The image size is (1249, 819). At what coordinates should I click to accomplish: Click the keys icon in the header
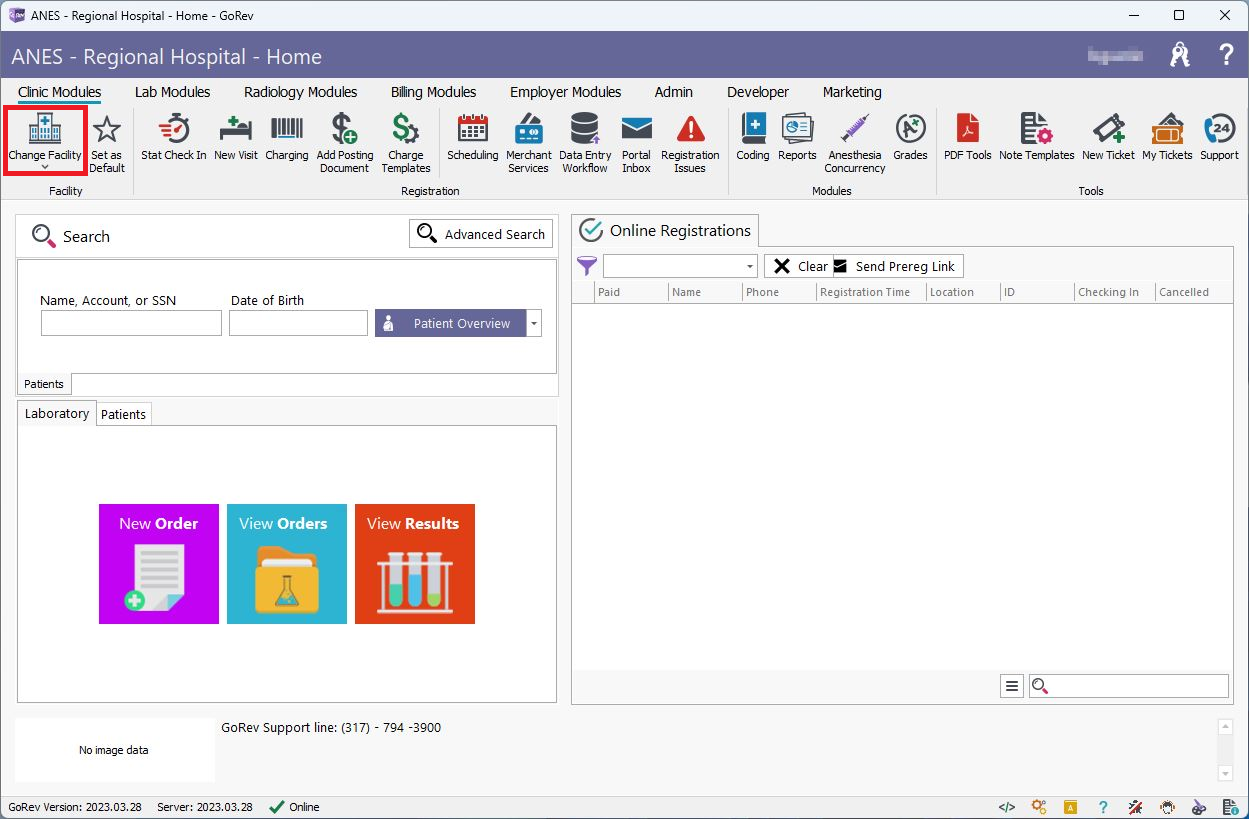coord(1180,56)
